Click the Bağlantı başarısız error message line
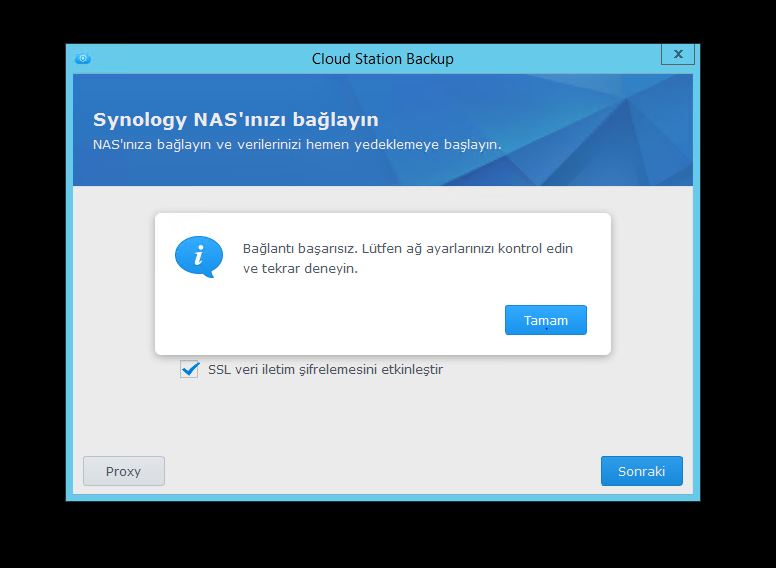The image size is (776, 568). point(407,248)
